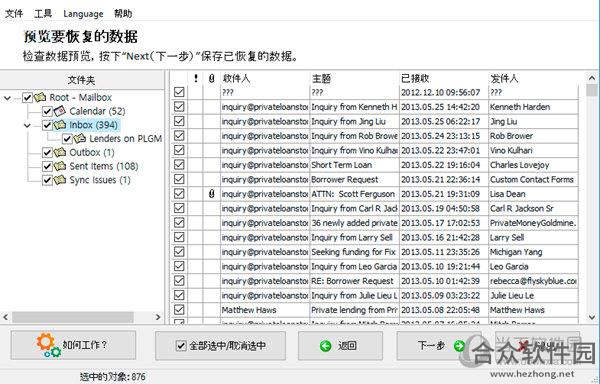600x384 pixels.
Task: Select the Sent Items (108) folder
Action: (104, 166)
